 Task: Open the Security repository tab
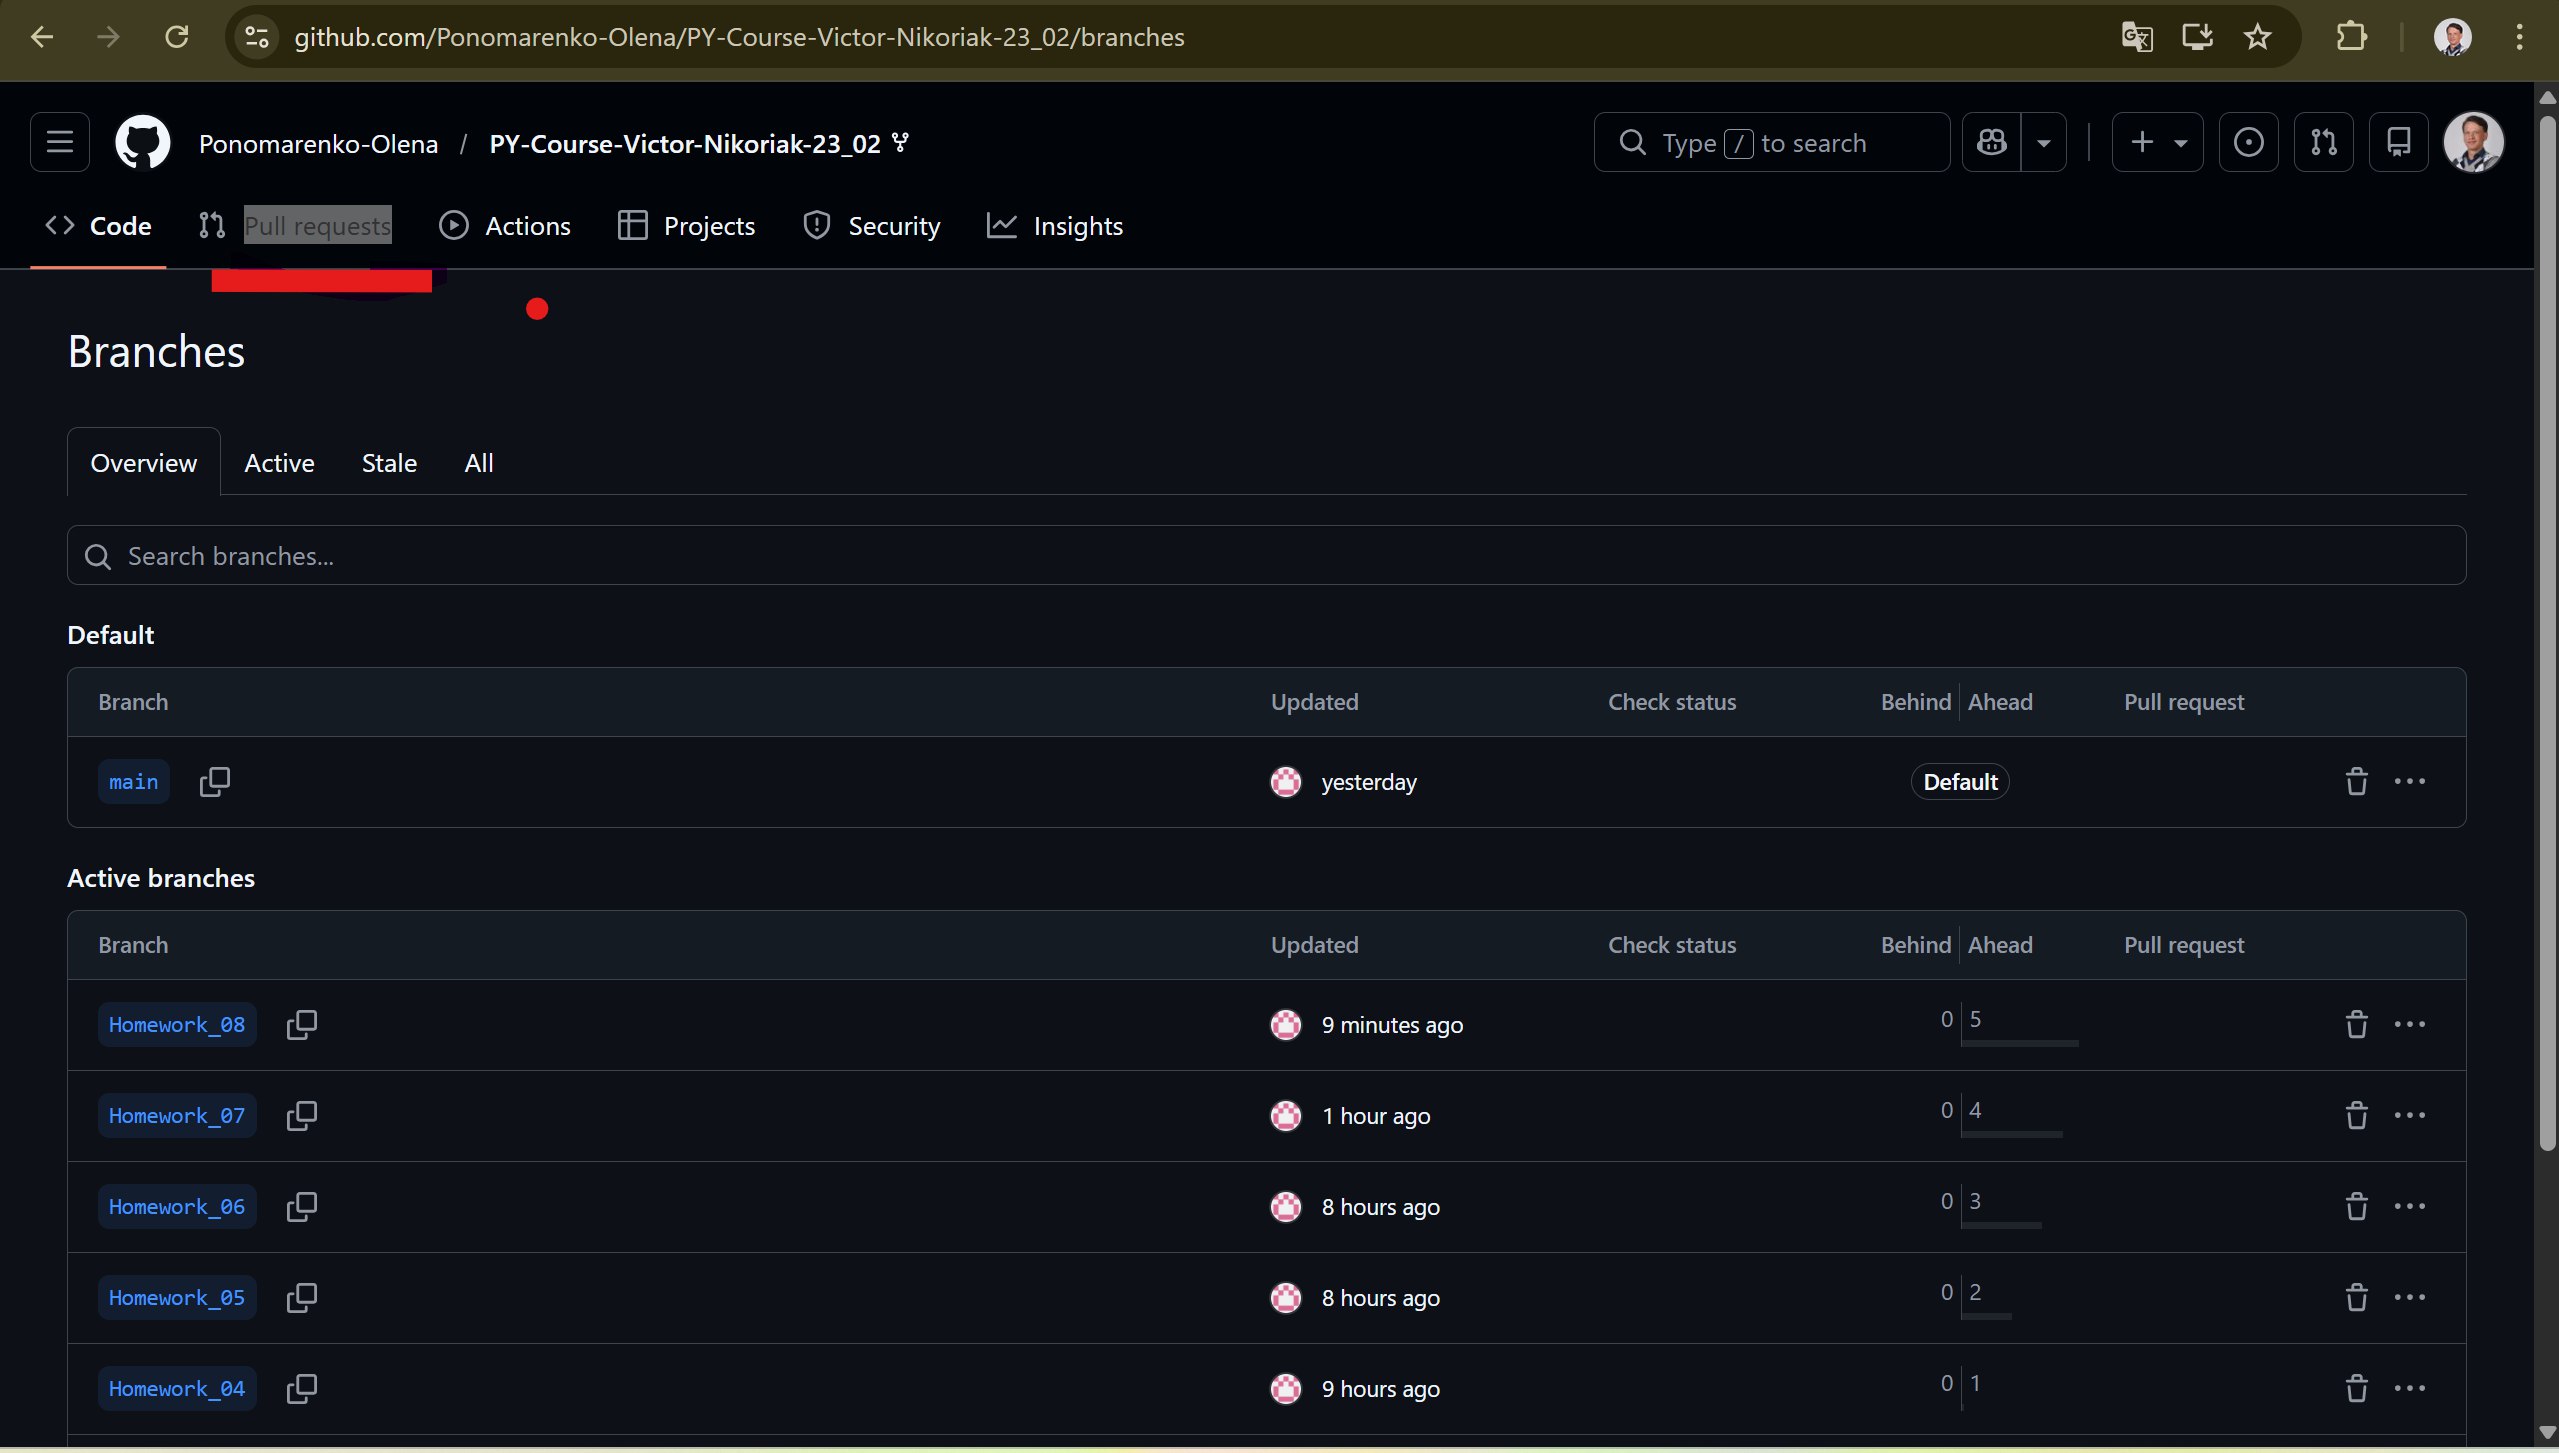point(872,226)
